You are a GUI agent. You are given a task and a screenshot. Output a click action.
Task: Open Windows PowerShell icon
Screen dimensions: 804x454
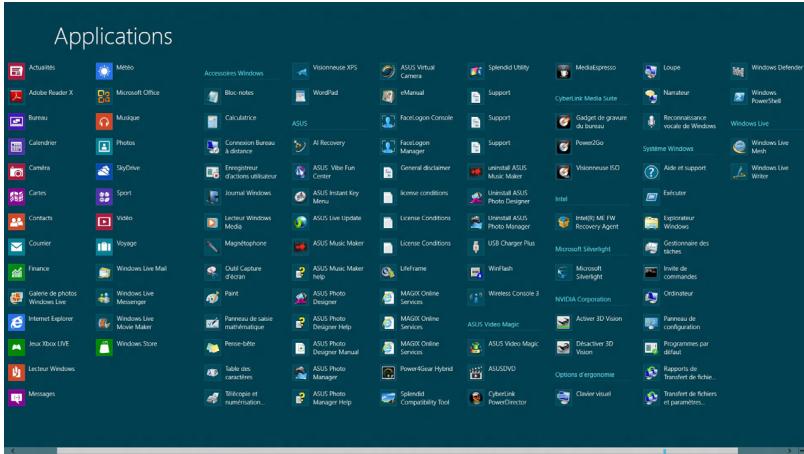(x=739, y=96)
